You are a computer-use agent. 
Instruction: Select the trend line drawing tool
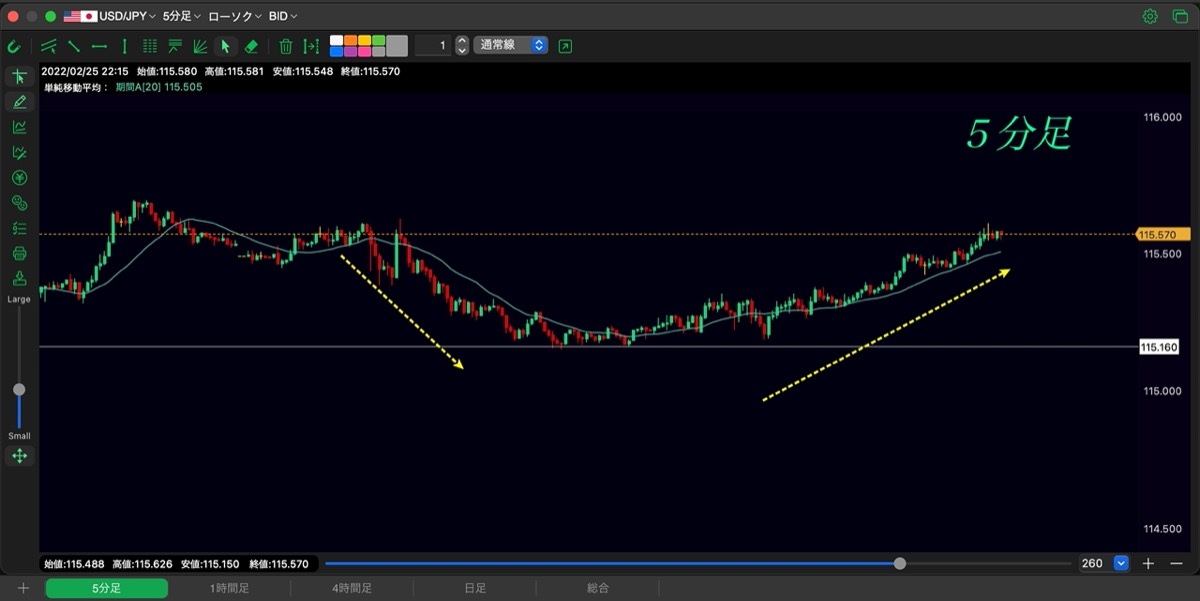74,46
